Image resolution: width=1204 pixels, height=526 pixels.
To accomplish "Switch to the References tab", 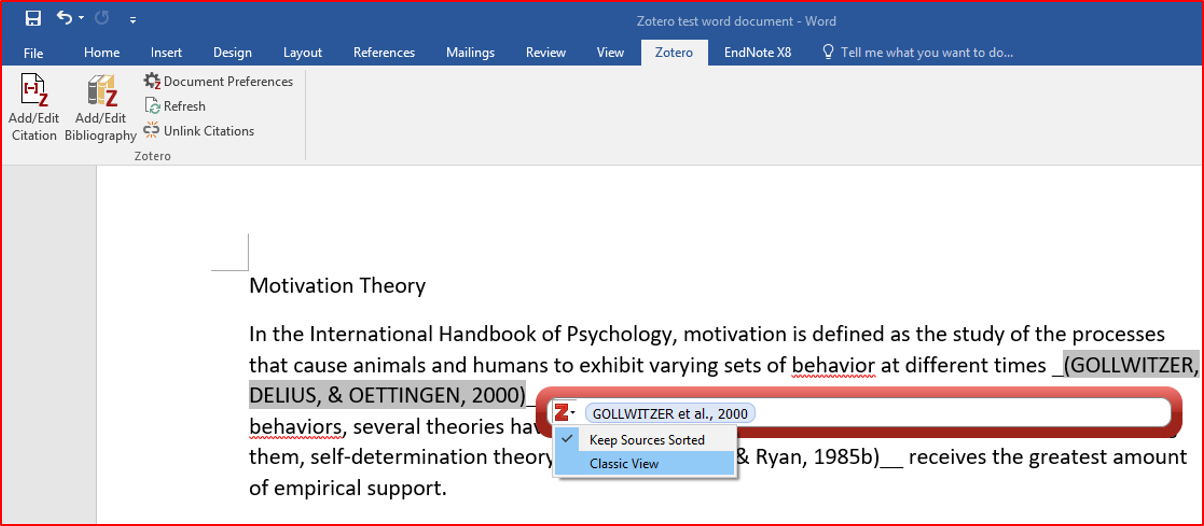I will 384,52.
